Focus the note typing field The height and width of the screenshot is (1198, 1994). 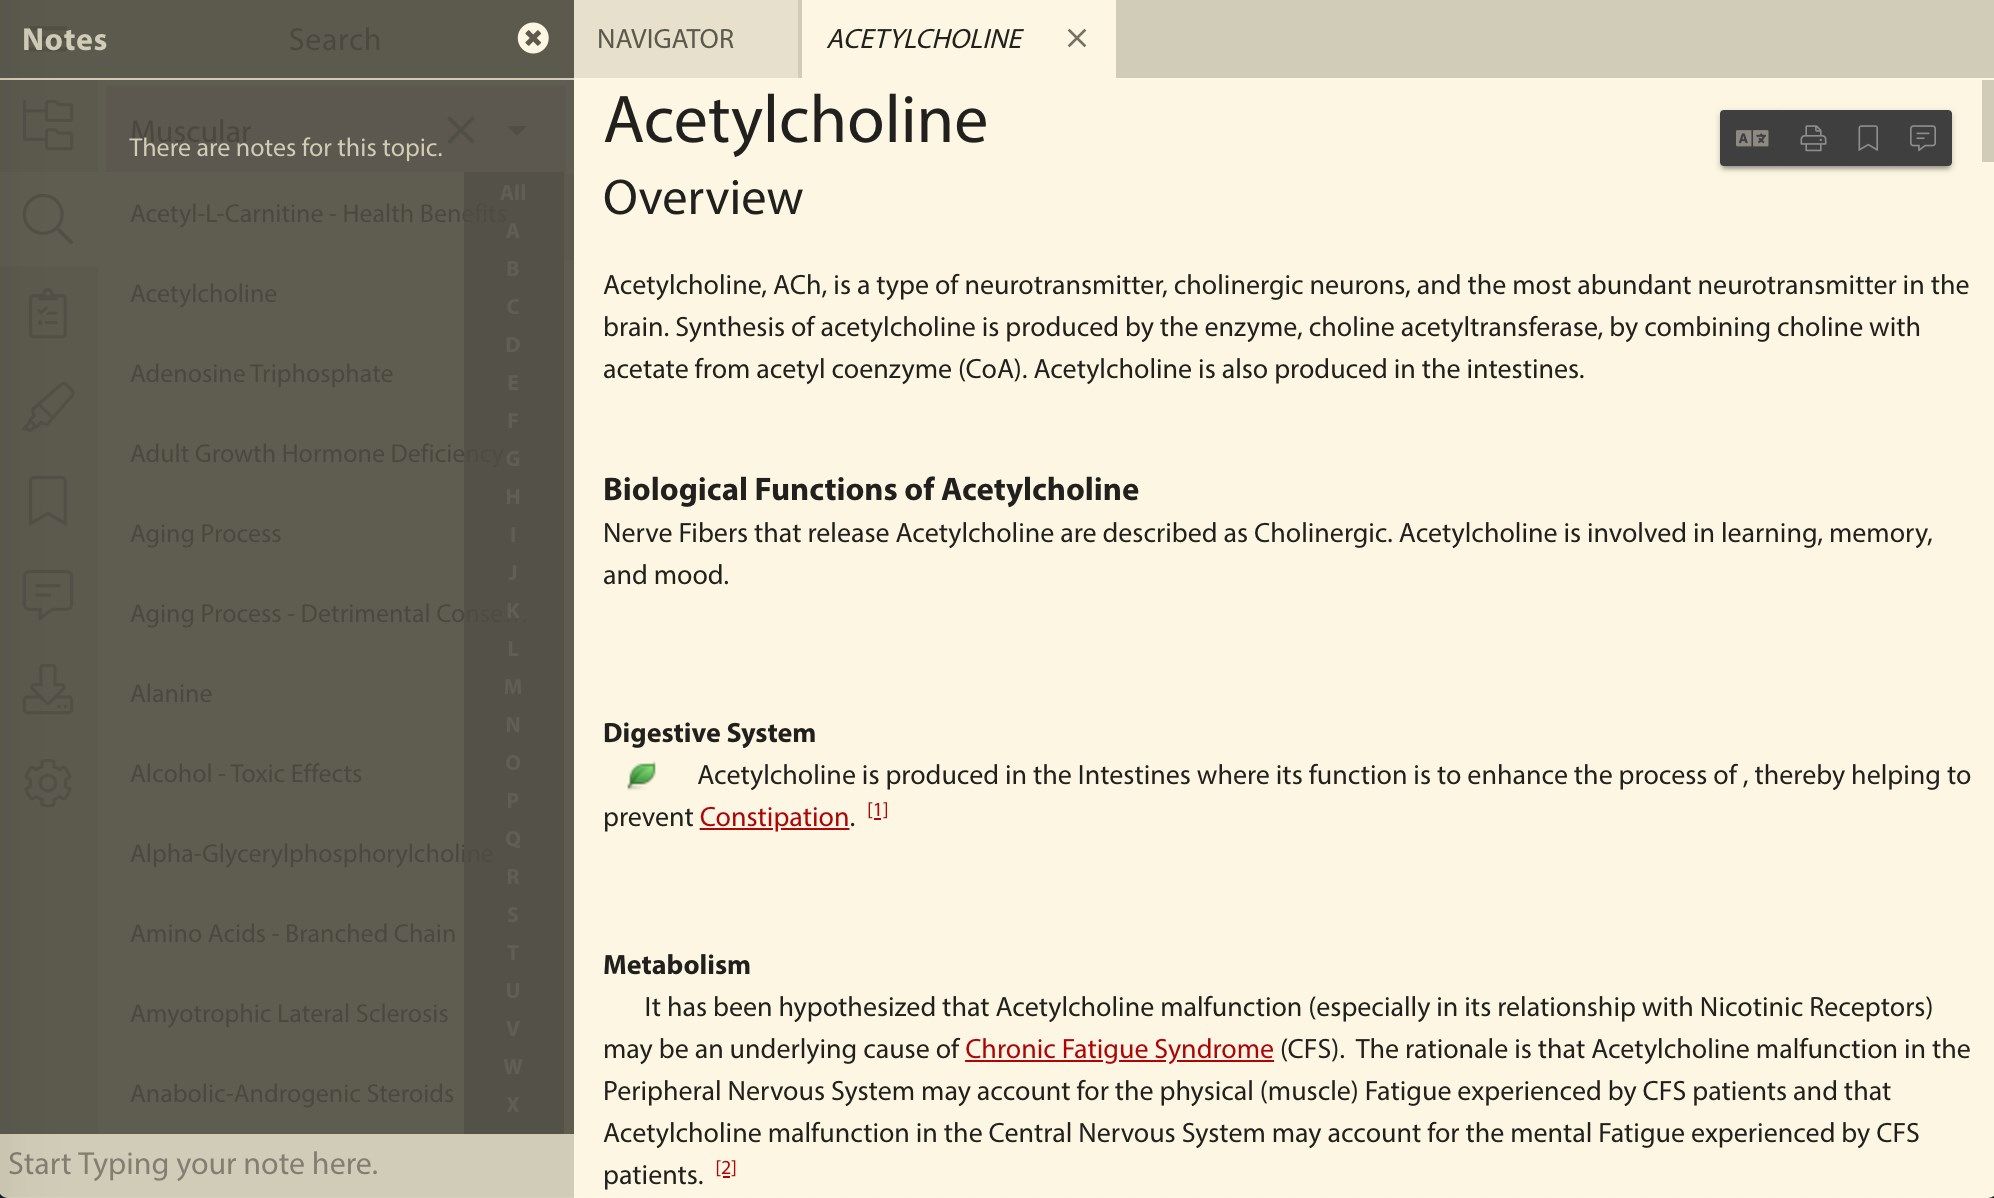287,1164
